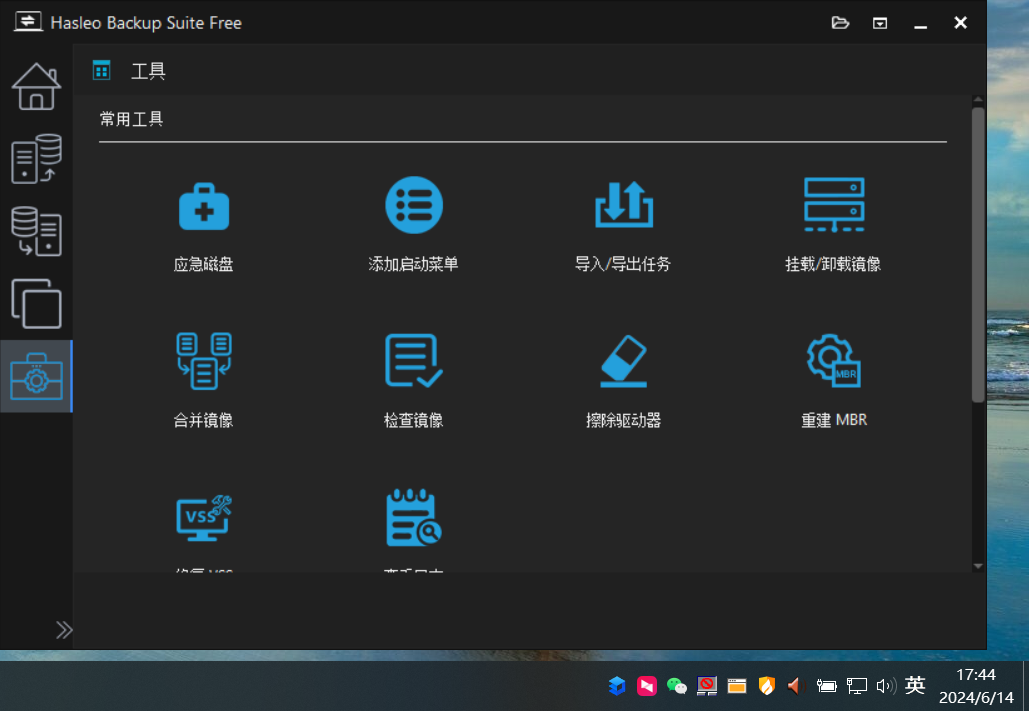Open the 检查镜像 check image tool
Screen dimensions: 1029x711
coord(414,361)
